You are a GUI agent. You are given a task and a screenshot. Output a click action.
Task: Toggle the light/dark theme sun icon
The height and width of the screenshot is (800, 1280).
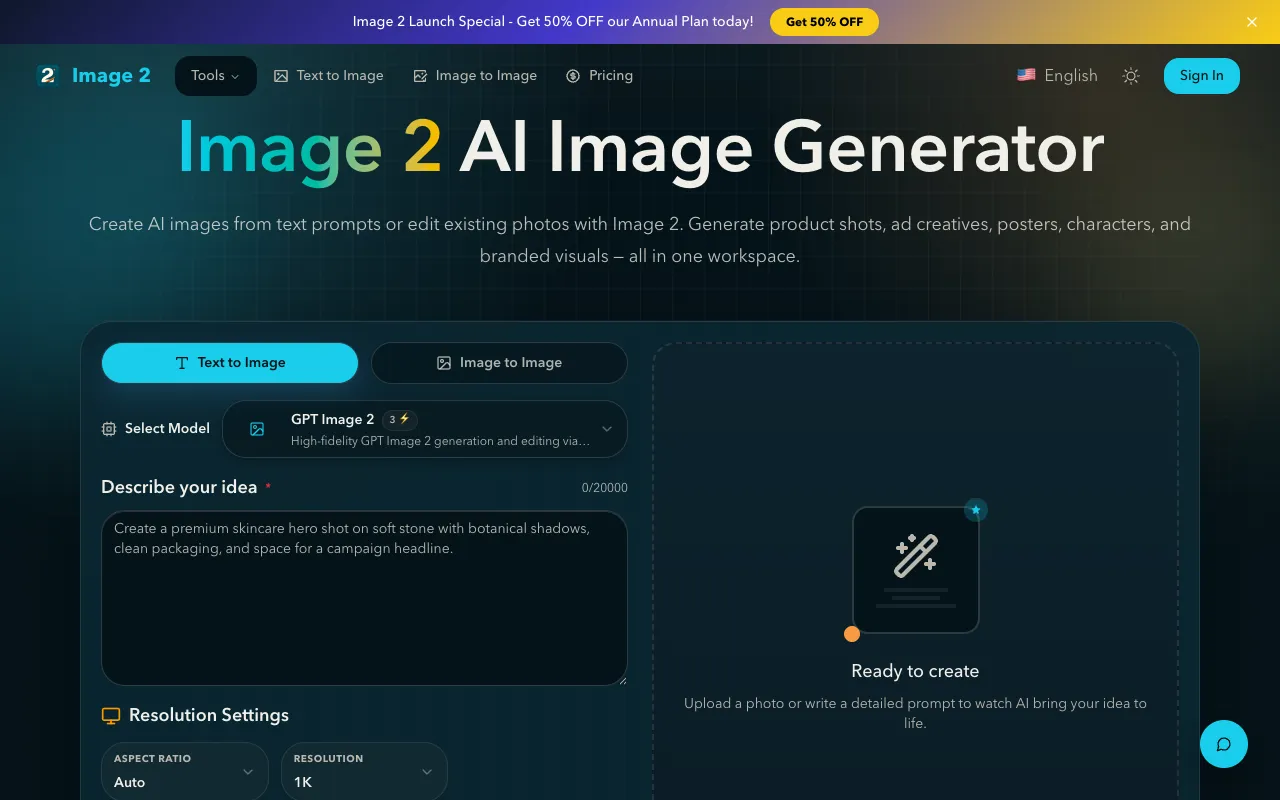(x=1131, y=76)
